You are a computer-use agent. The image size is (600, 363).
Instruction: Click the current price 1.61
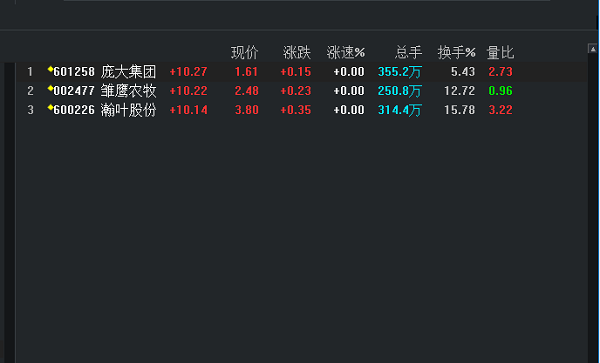[x=246, y=72]
